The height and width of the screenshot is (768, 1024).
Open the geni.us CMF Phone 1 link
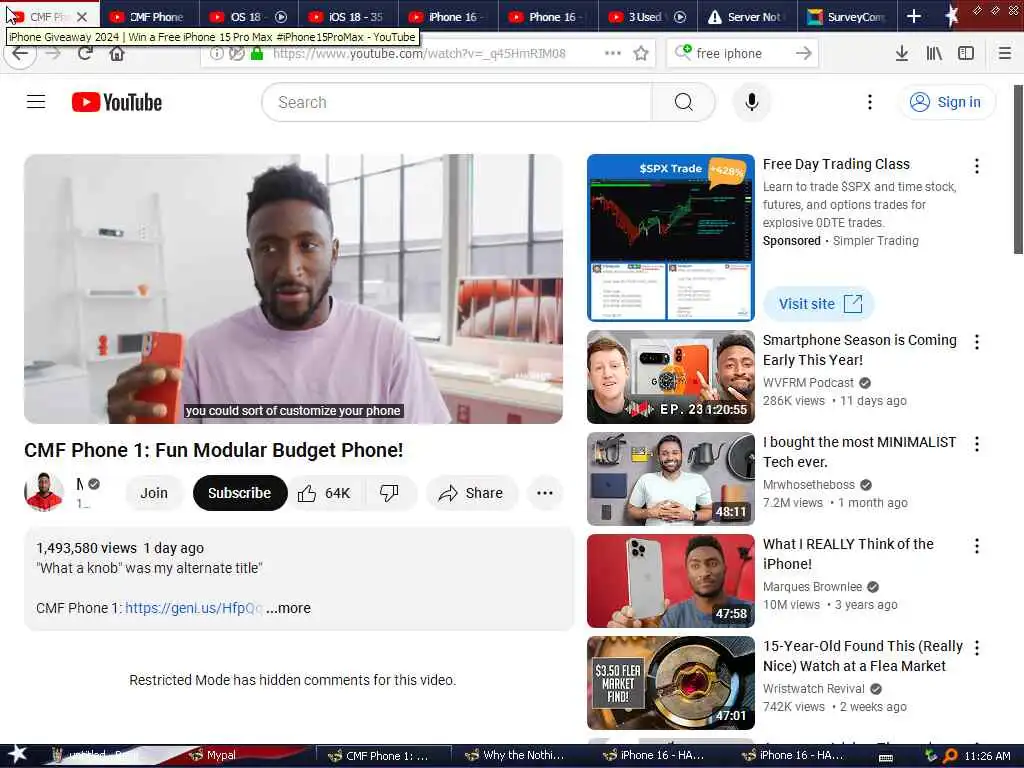[x=194, y=608]
